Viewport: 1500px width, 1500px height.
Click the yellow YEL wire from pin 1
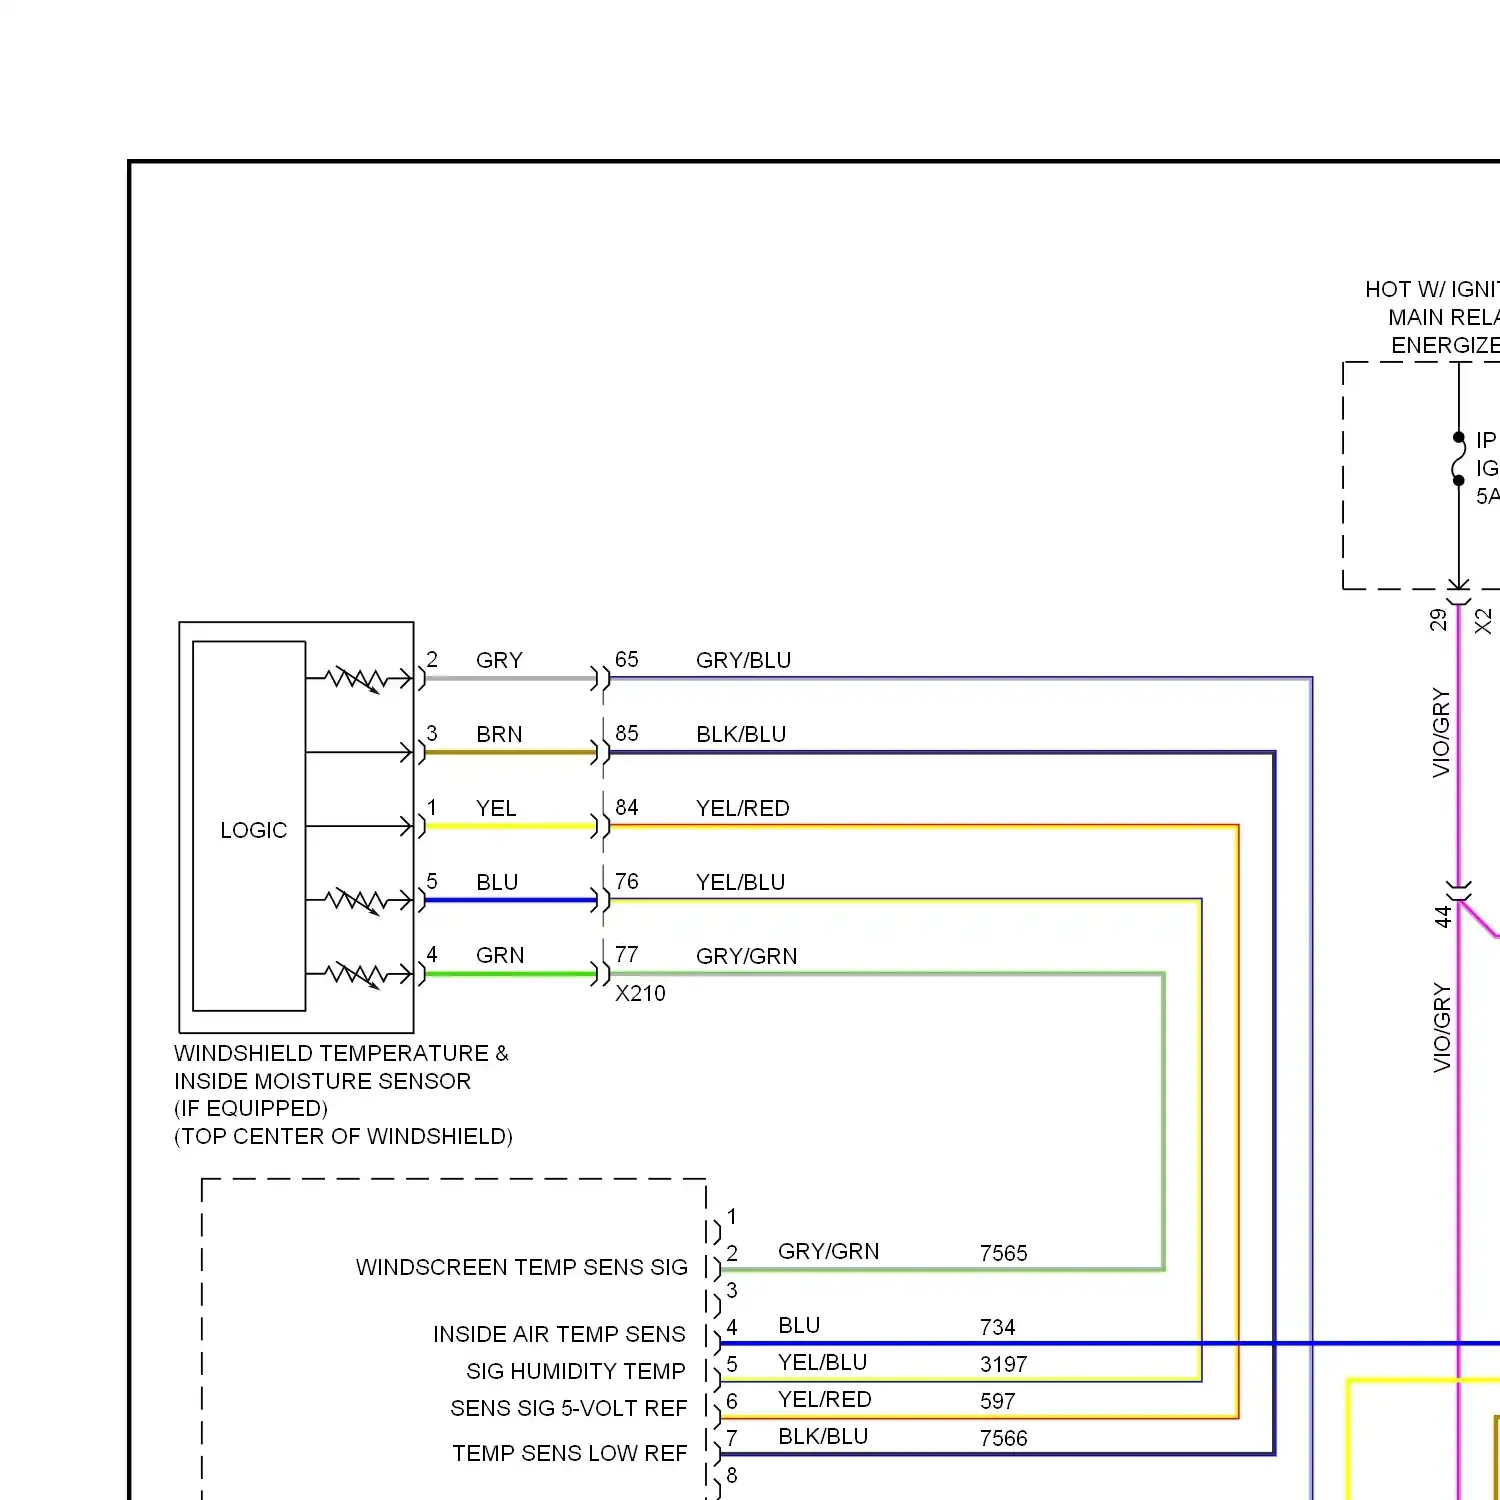[x=510, y=826]
